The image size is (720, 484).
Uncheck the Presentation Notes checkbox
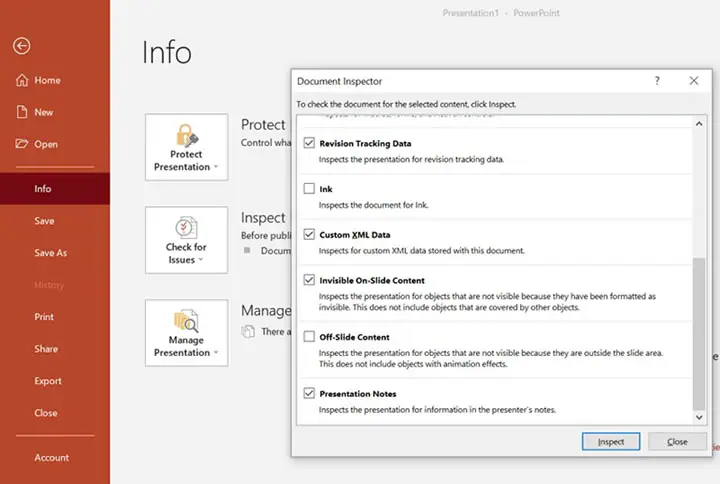click(x=309, y=393)
